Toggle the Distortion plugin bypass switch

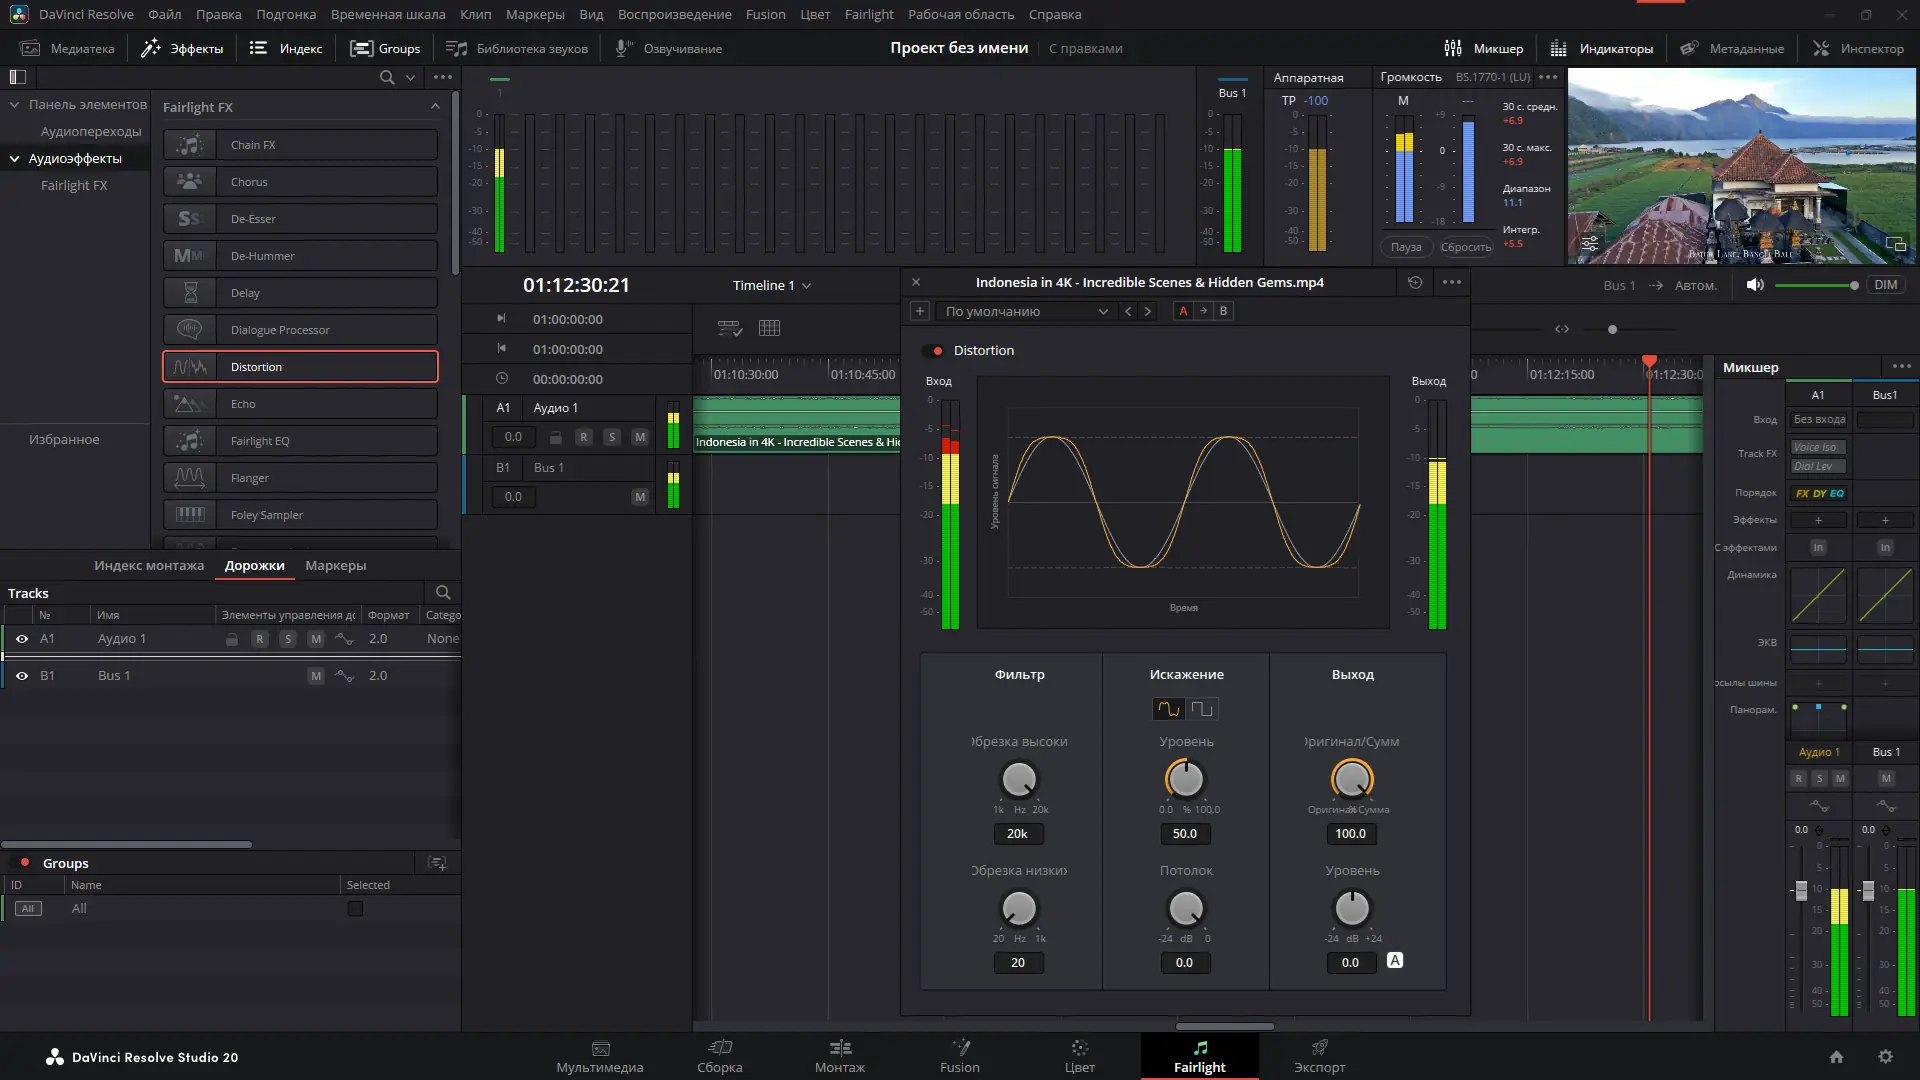tap(934, 351)
